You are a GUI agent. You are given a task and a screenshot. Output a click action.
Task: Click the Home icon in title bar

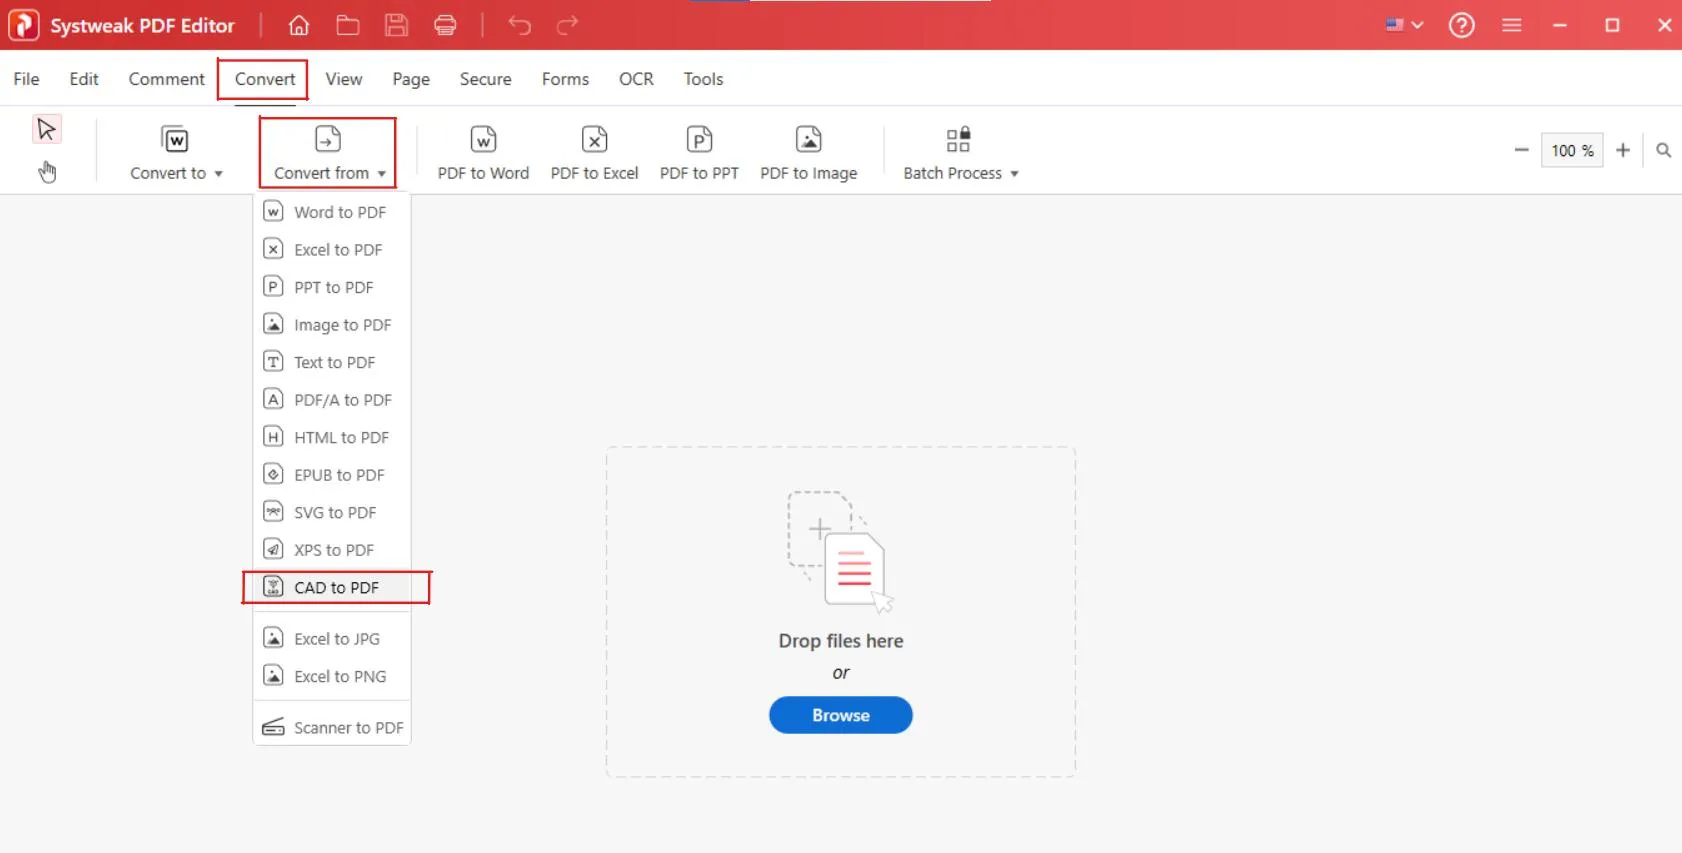pyautogui.click(x=298, y=26)
